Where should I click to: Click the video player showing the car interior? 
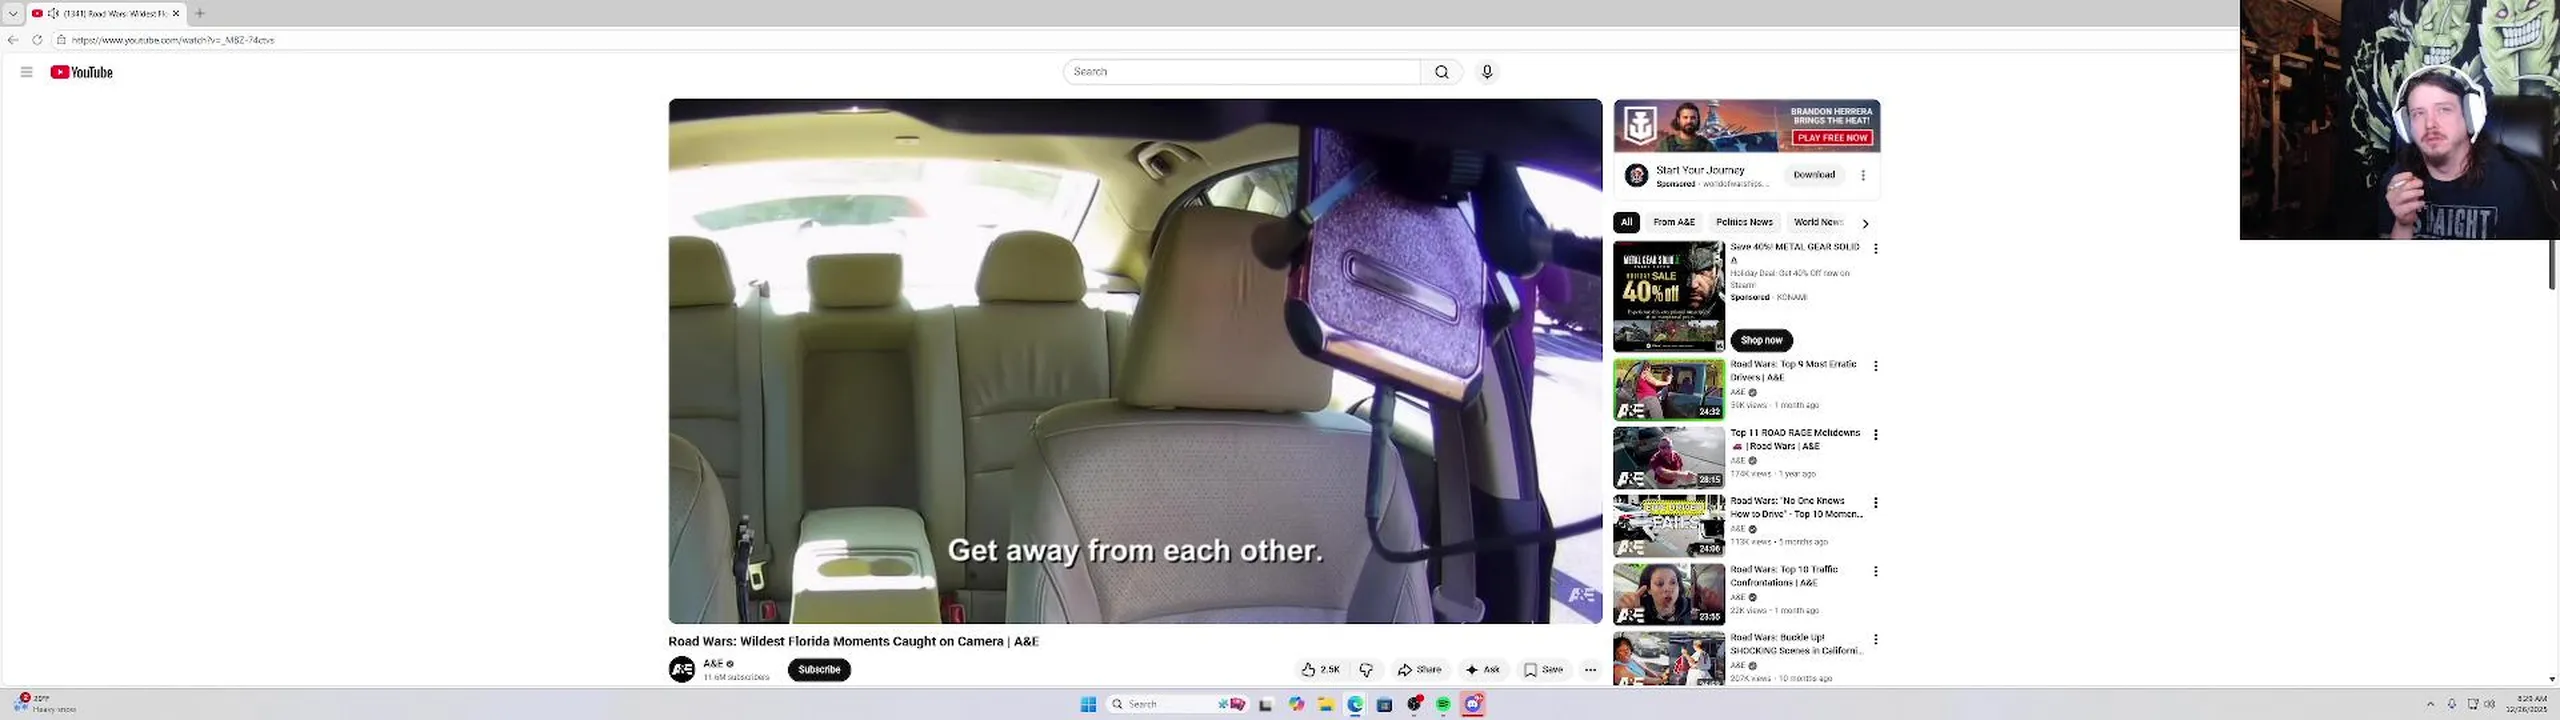pyautogui.click(x=1135, y=361)
